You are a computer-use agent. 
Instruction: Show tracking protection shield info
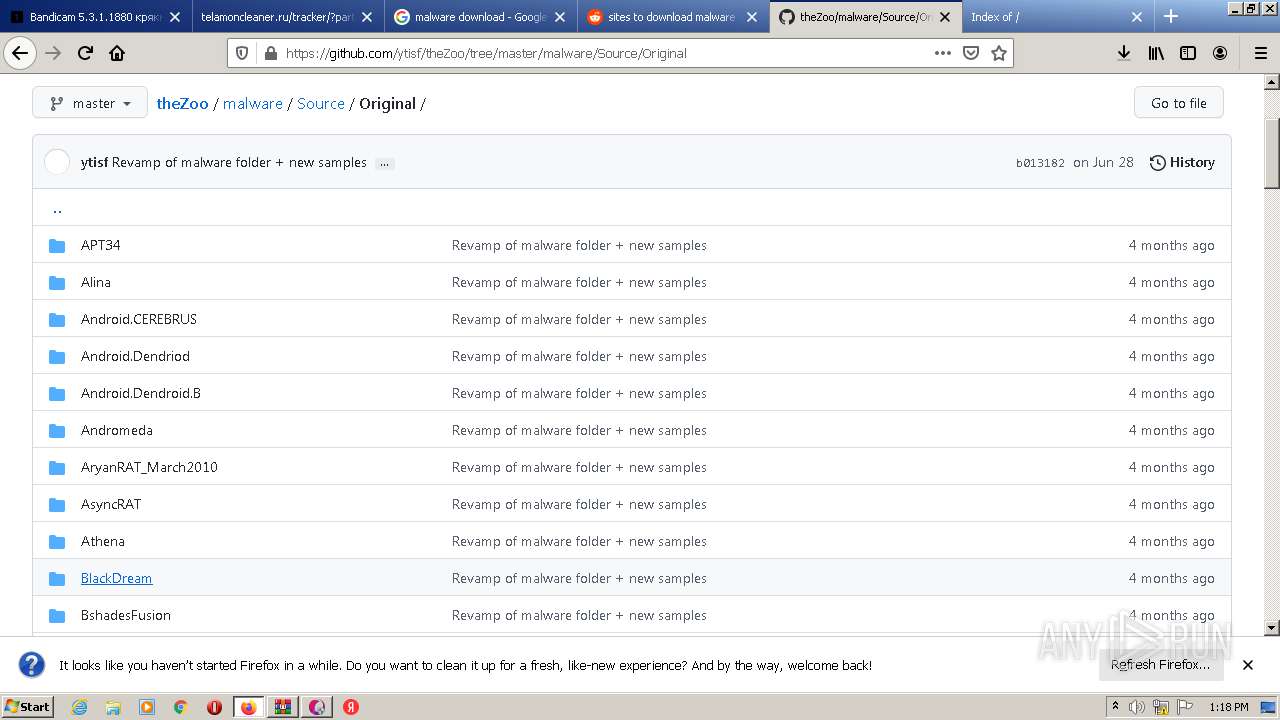[x=242, y=53]
